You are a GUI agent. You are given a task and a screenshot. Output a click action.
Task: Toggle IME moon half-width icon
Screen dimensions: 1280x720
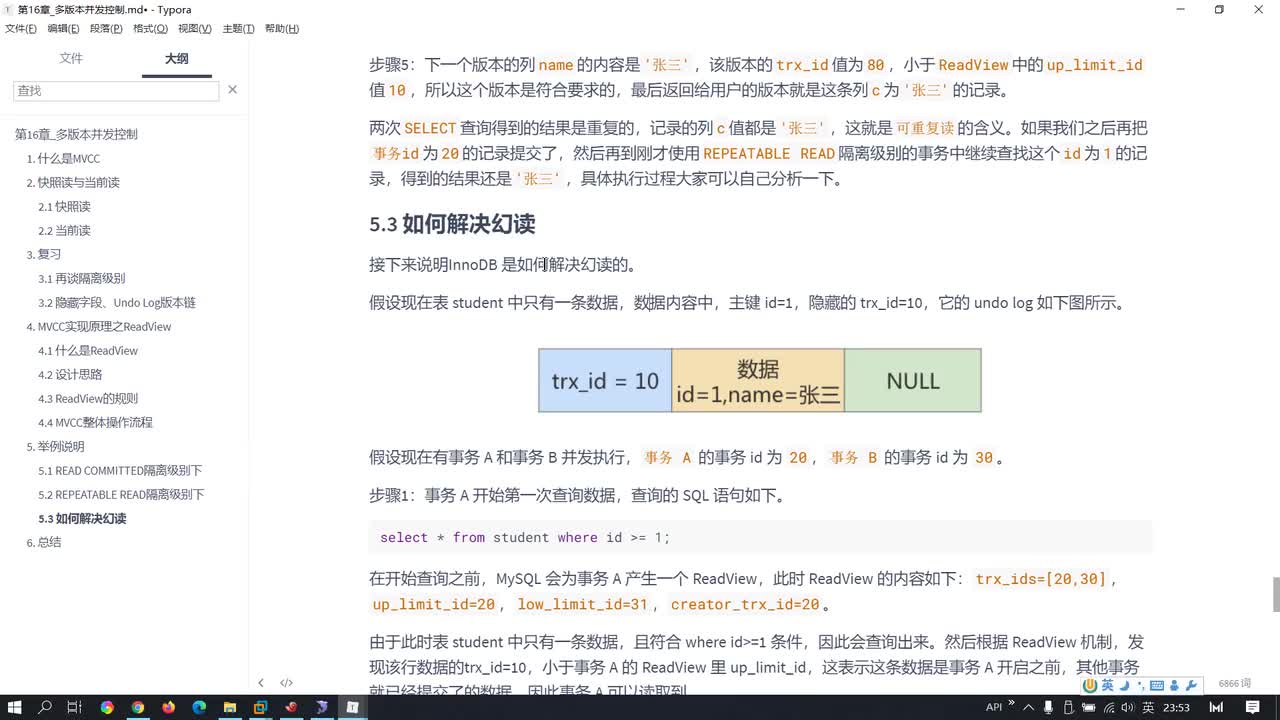click(x=1124, y=685)
